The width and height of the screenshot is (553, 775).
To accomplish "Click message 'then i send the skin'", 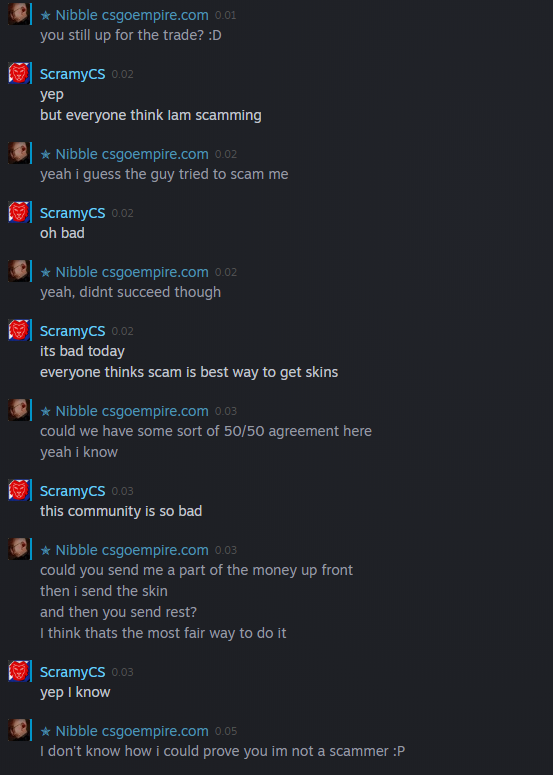I will tap(104, 591).
